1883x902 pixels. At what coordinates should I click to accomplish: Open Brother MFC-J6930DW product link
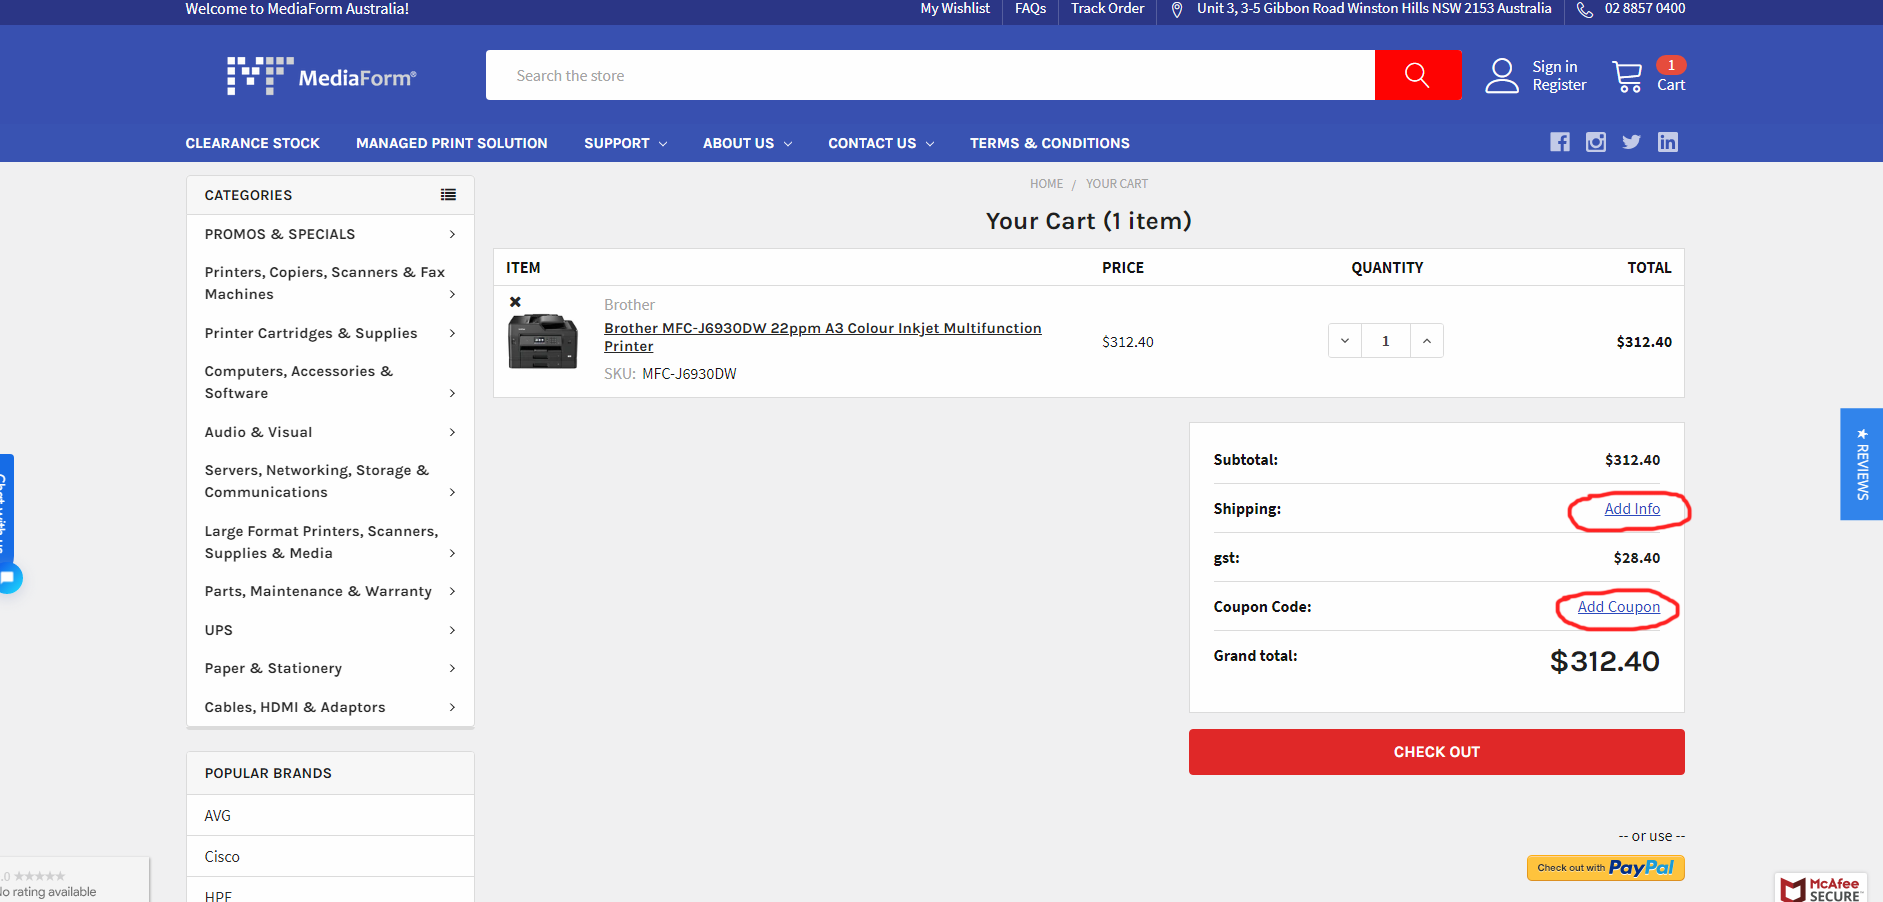point(822,337)
